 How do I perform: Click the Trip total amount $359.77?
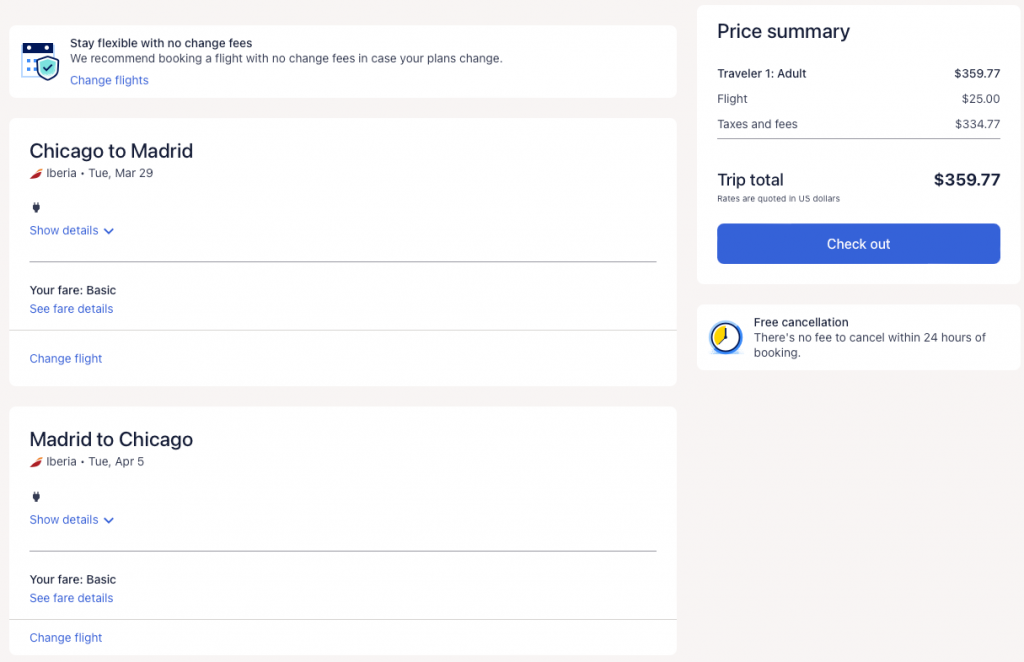point(966,180)
